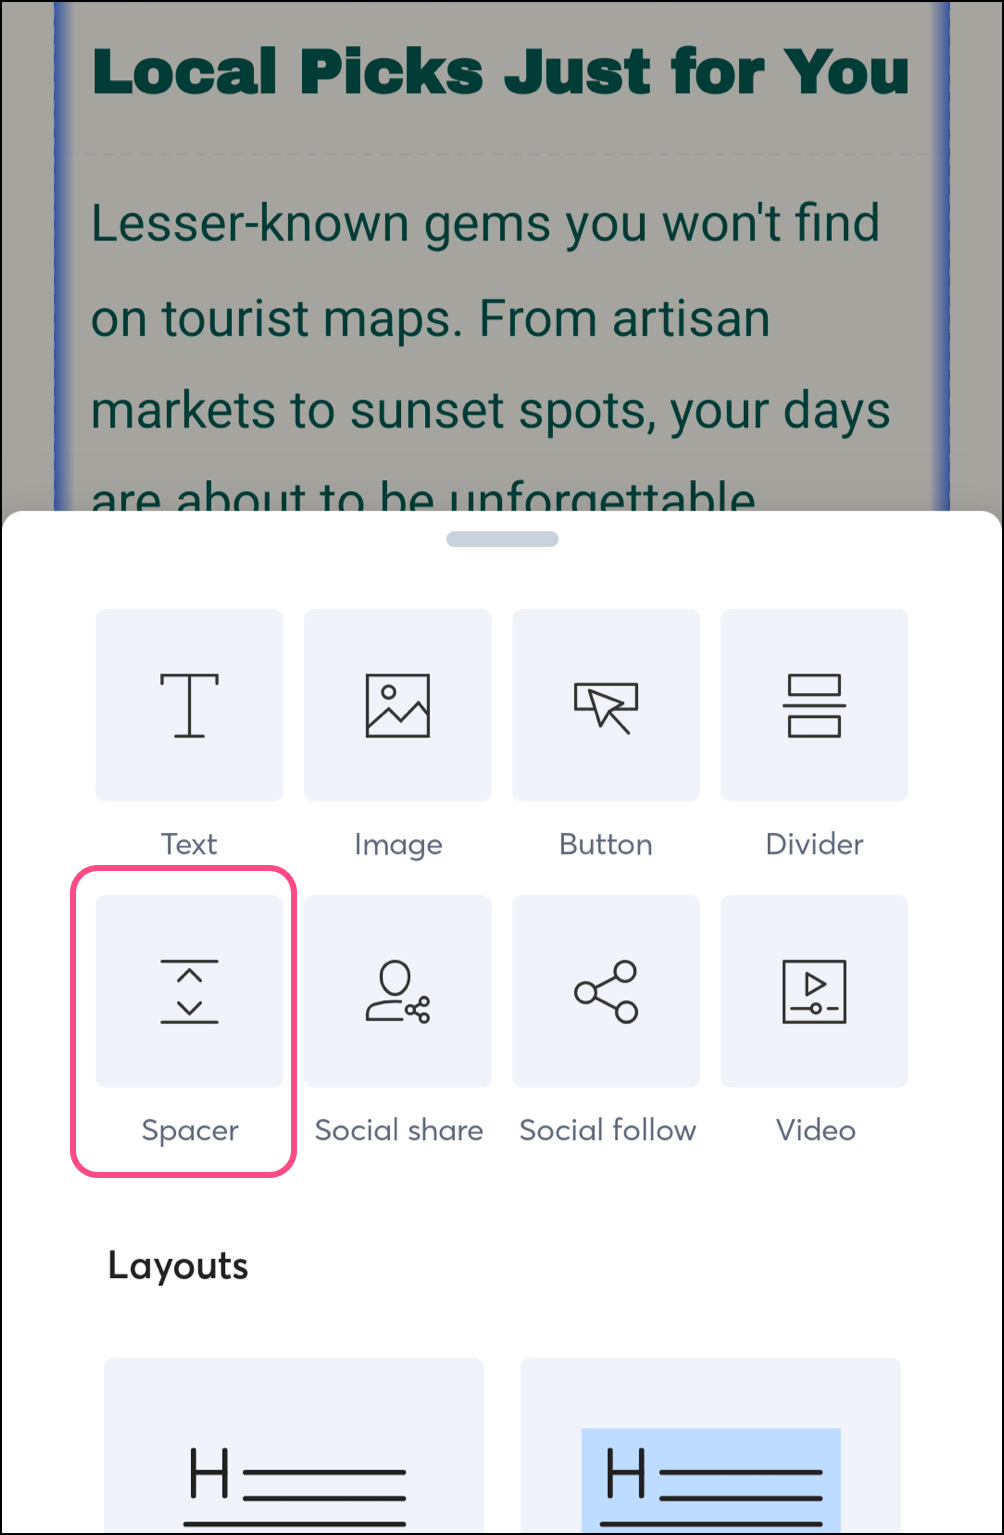Tap the "Divider" label text
The width and height of the screenshot is (1004, 1535).
[814, 845]
